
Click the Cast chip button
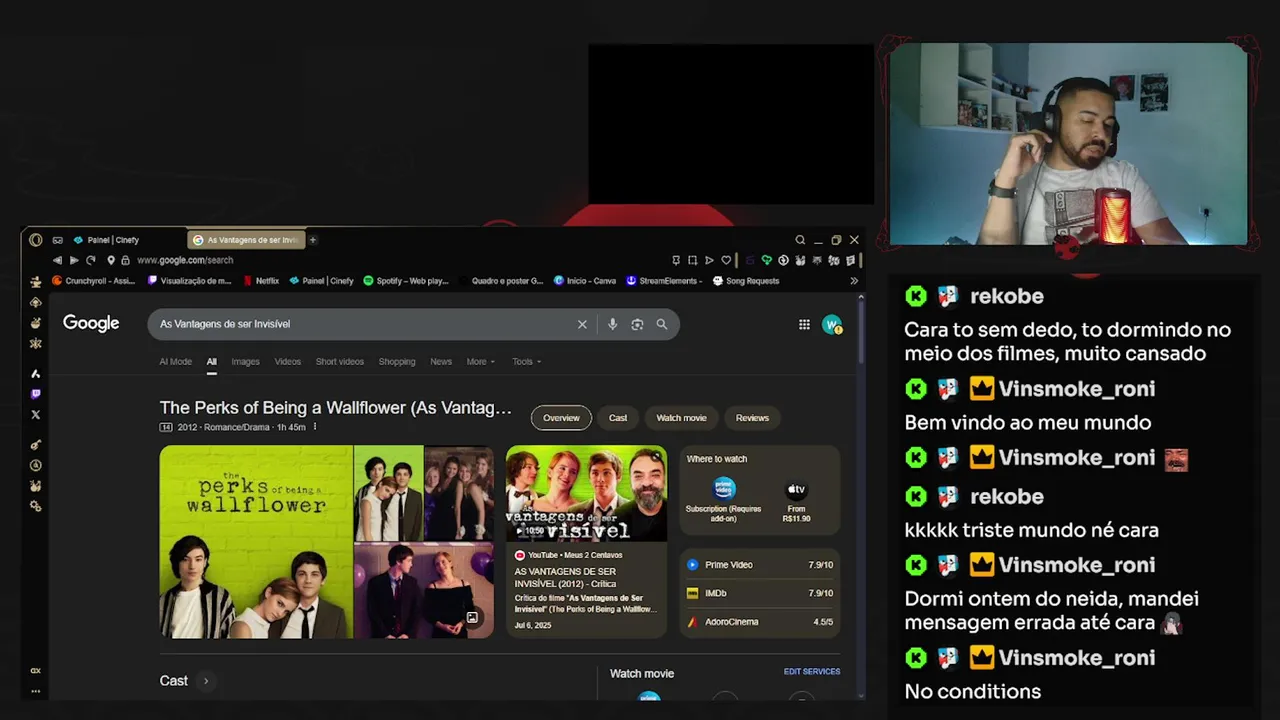click(x=618, y=418)
